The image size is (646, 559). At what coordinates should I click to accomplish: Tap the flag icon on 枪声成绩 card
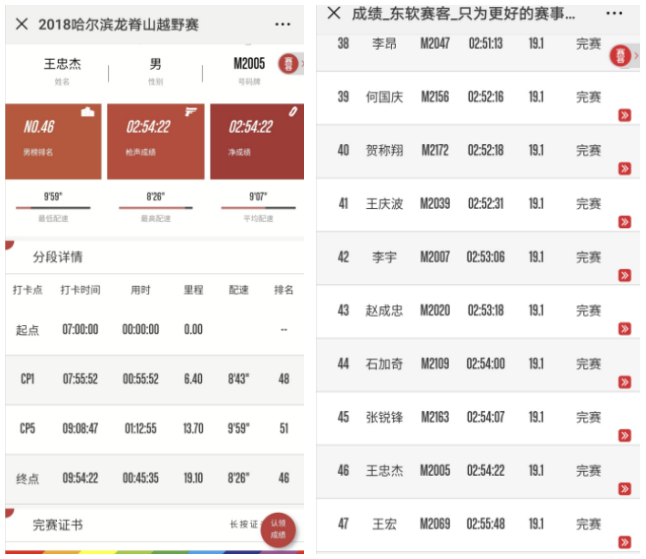pyautogui.click(x=191, y=110)
